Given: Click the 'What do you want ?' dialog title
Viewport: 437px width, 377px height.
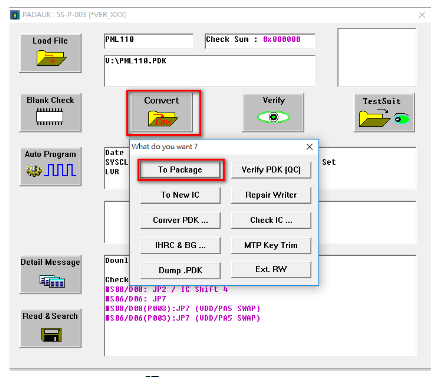Looking at the screenshot, I should 164,147.
